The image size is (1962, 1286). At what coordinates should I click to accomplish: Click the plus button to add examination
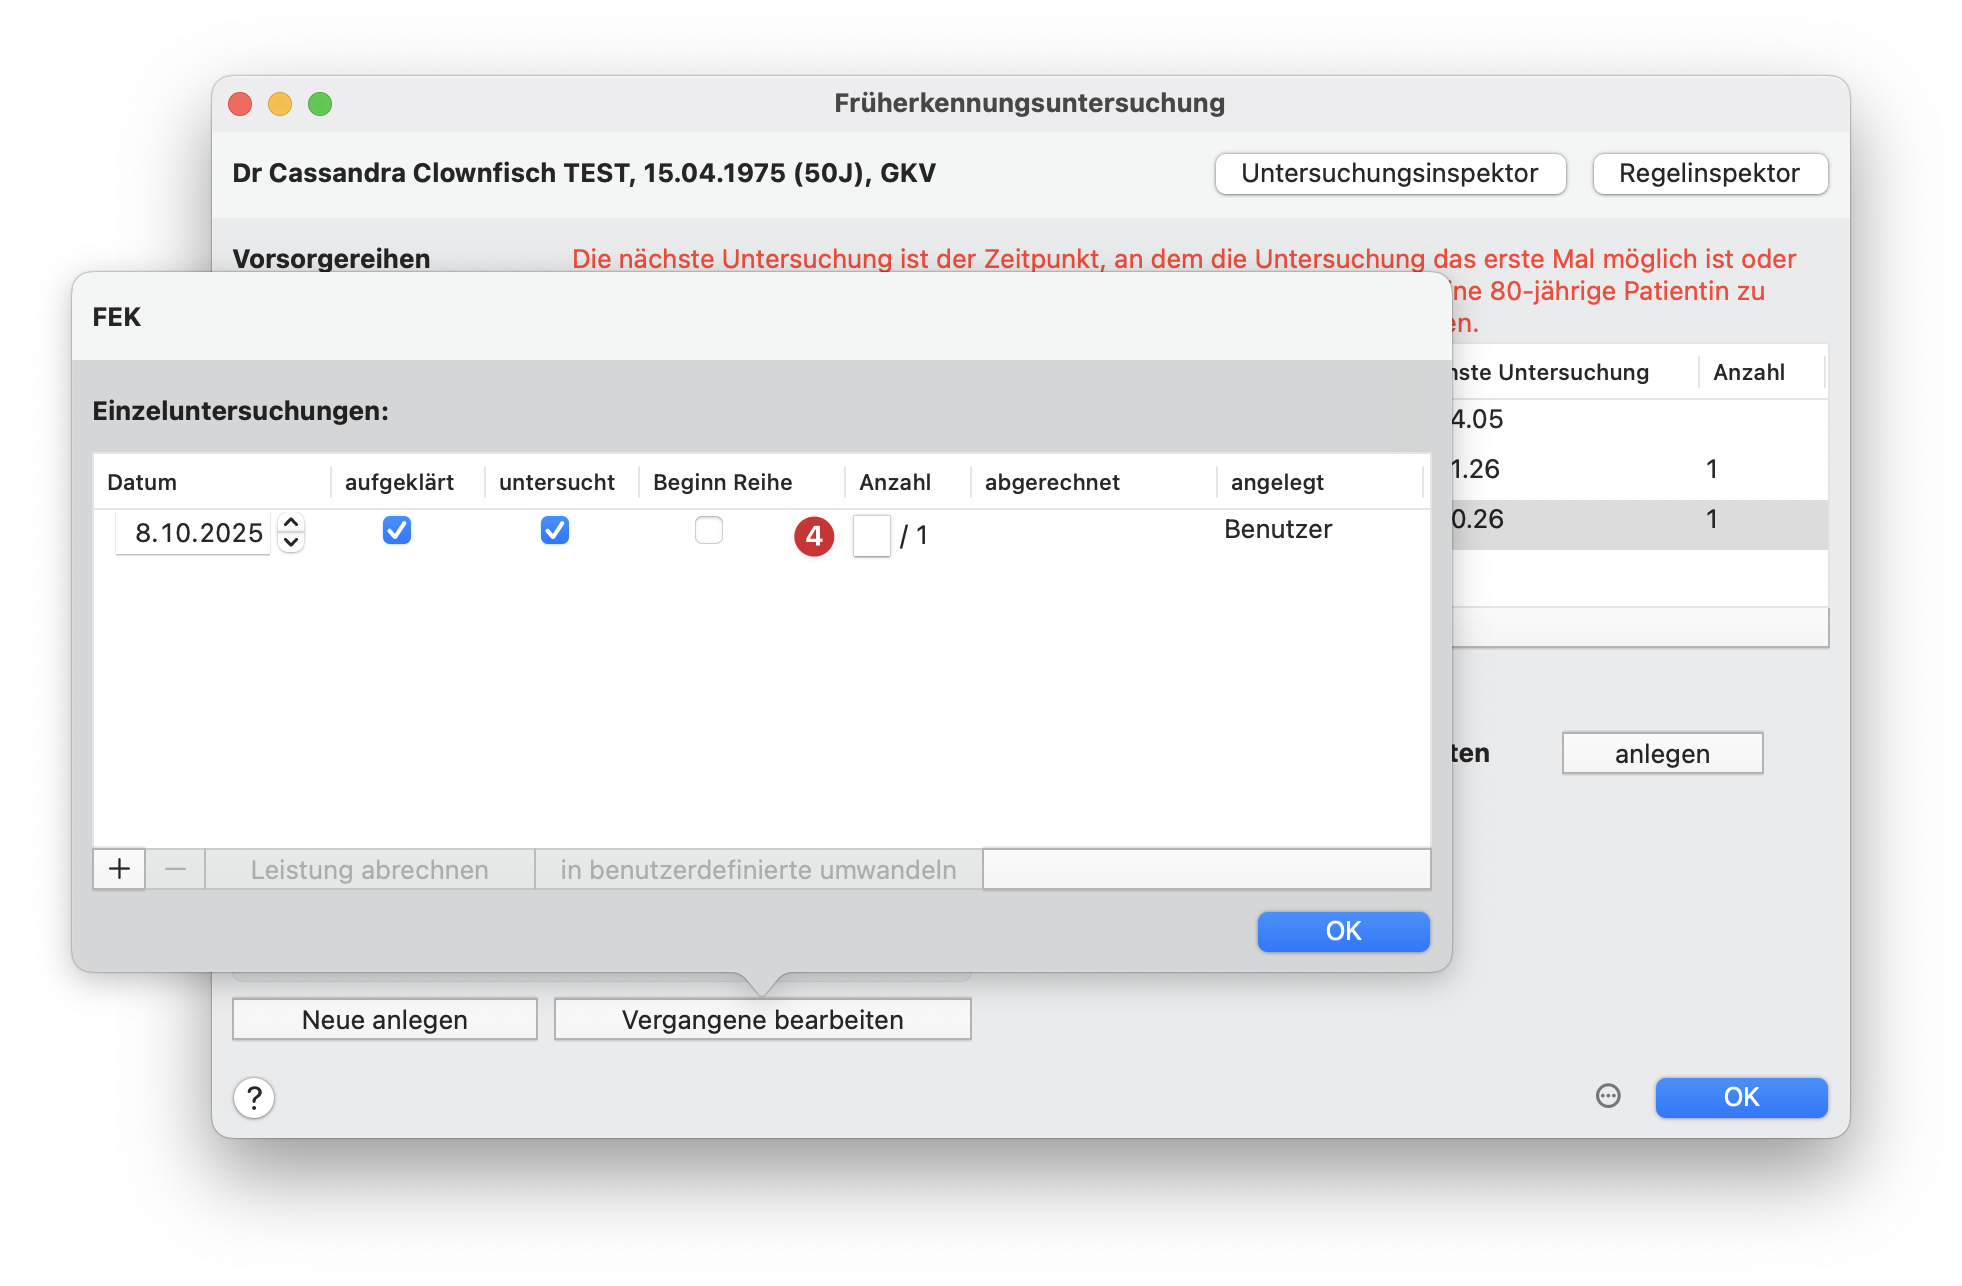tap(119, 869)
